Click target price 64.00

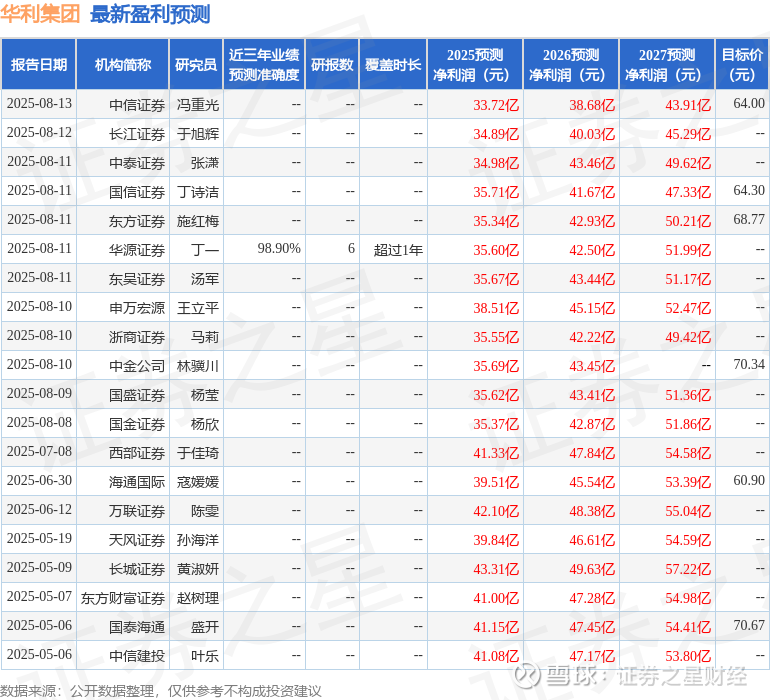coord(749,103)
